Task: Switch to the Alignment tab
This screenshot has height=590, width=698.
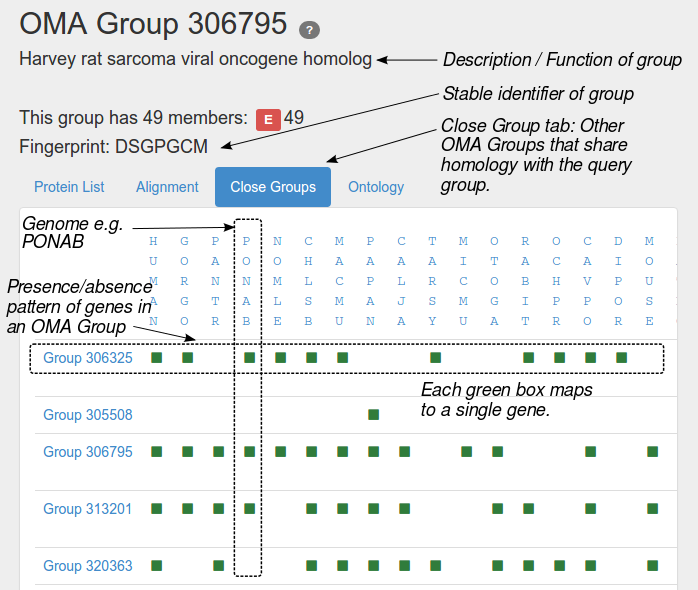Action: (x=167, y=187)
